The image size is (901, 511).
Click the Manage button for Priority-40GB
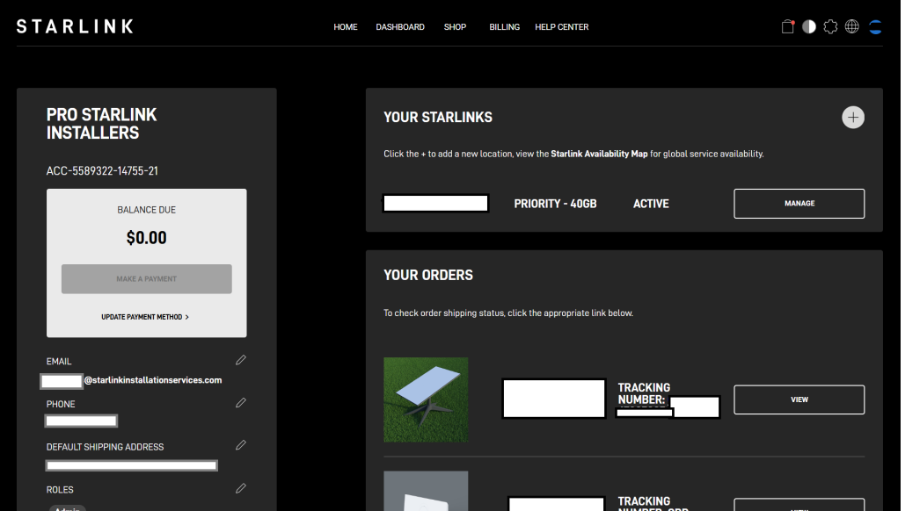(x=799, y=203)
